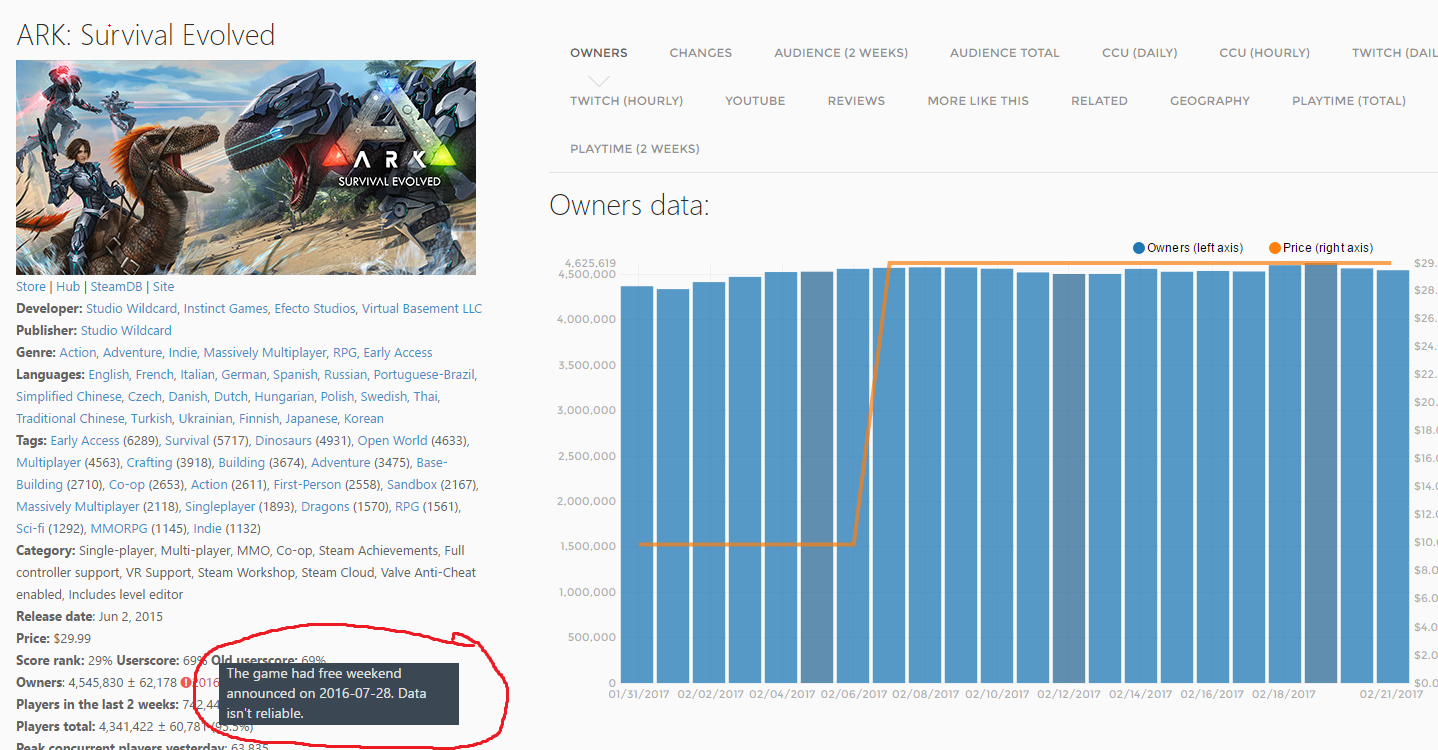The image size is (1438, 750).
Task: Select the Simplified Chinese language link
Action: tap(68, 397)
